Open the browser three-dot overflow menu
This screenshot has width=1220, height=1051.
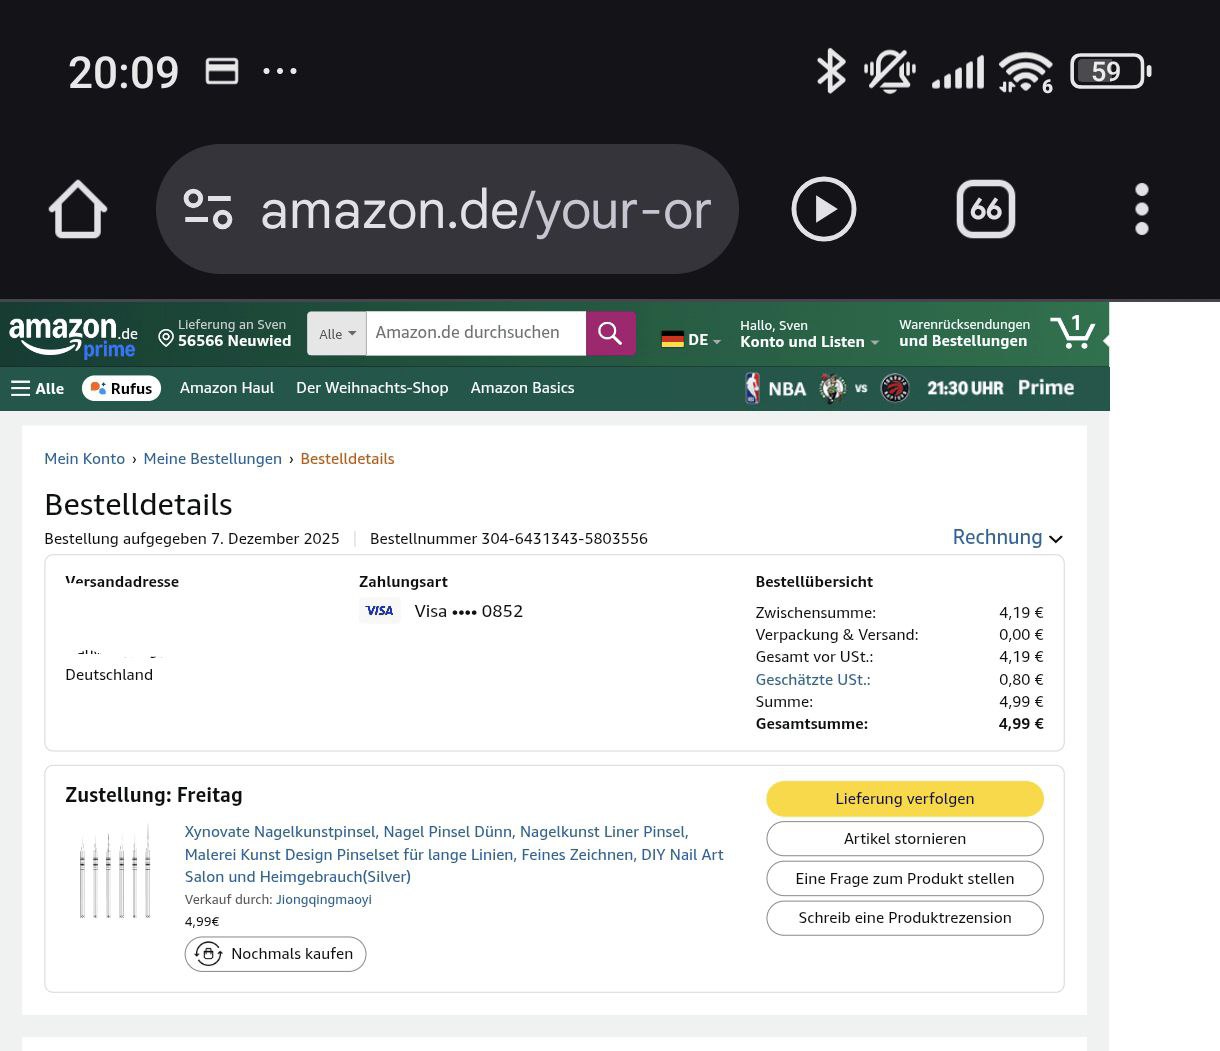click(1141, 210)
